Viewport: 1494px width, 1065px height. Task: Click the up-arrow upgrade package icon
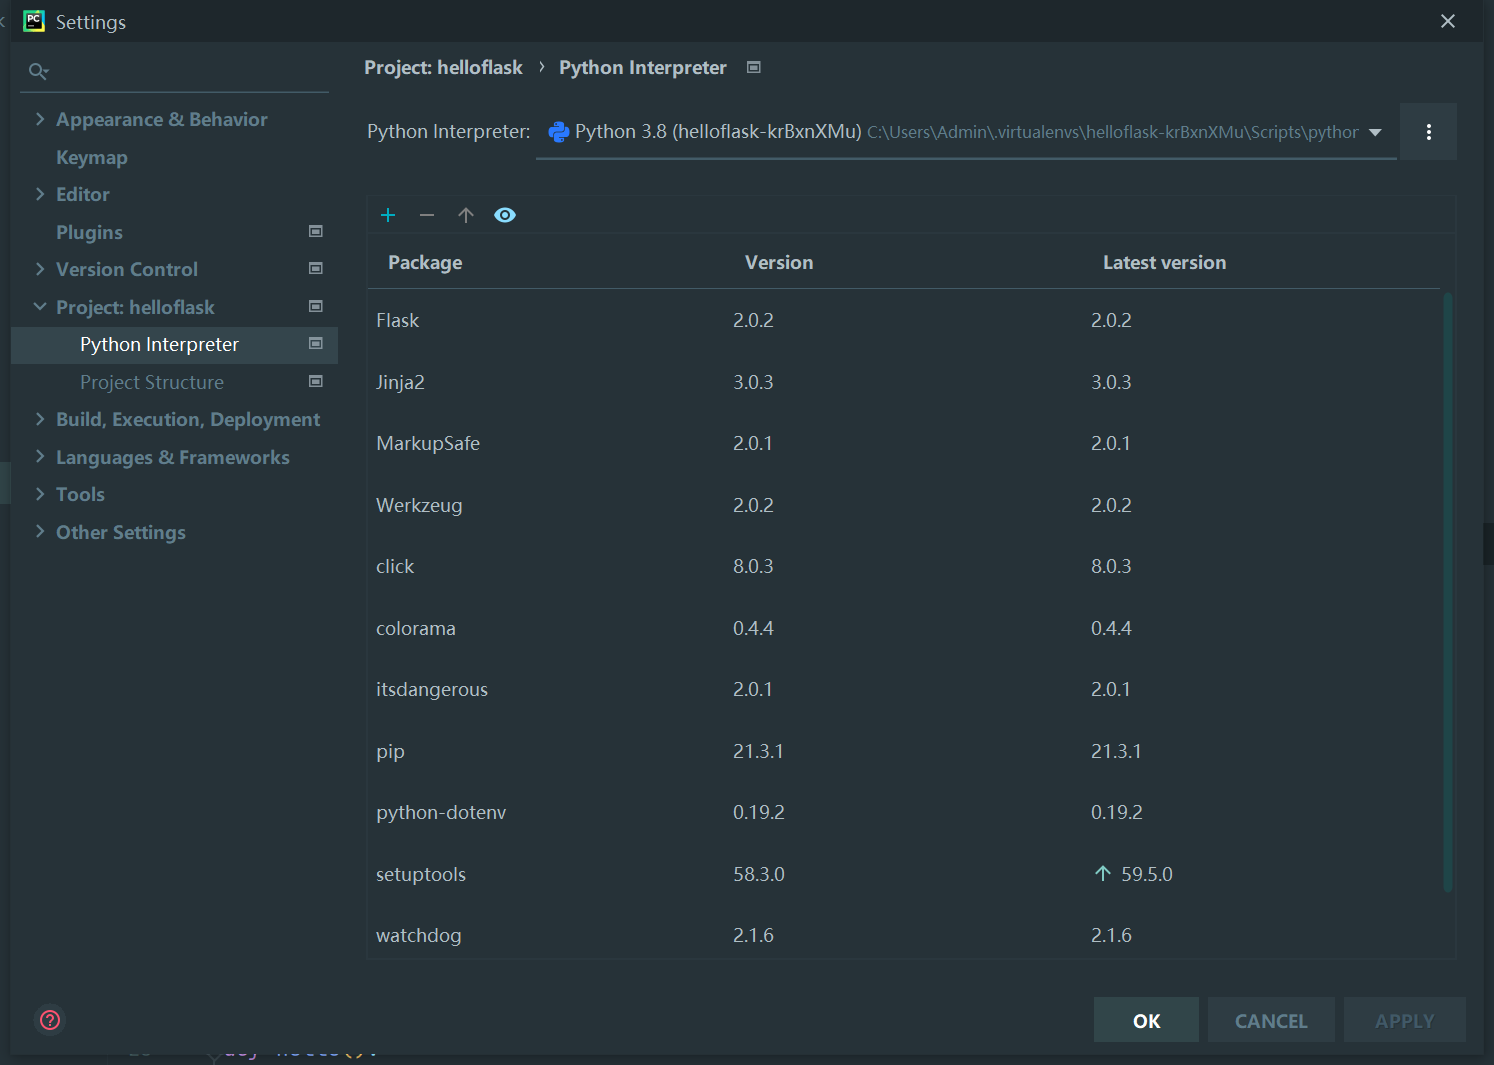[x=466, y=215]
